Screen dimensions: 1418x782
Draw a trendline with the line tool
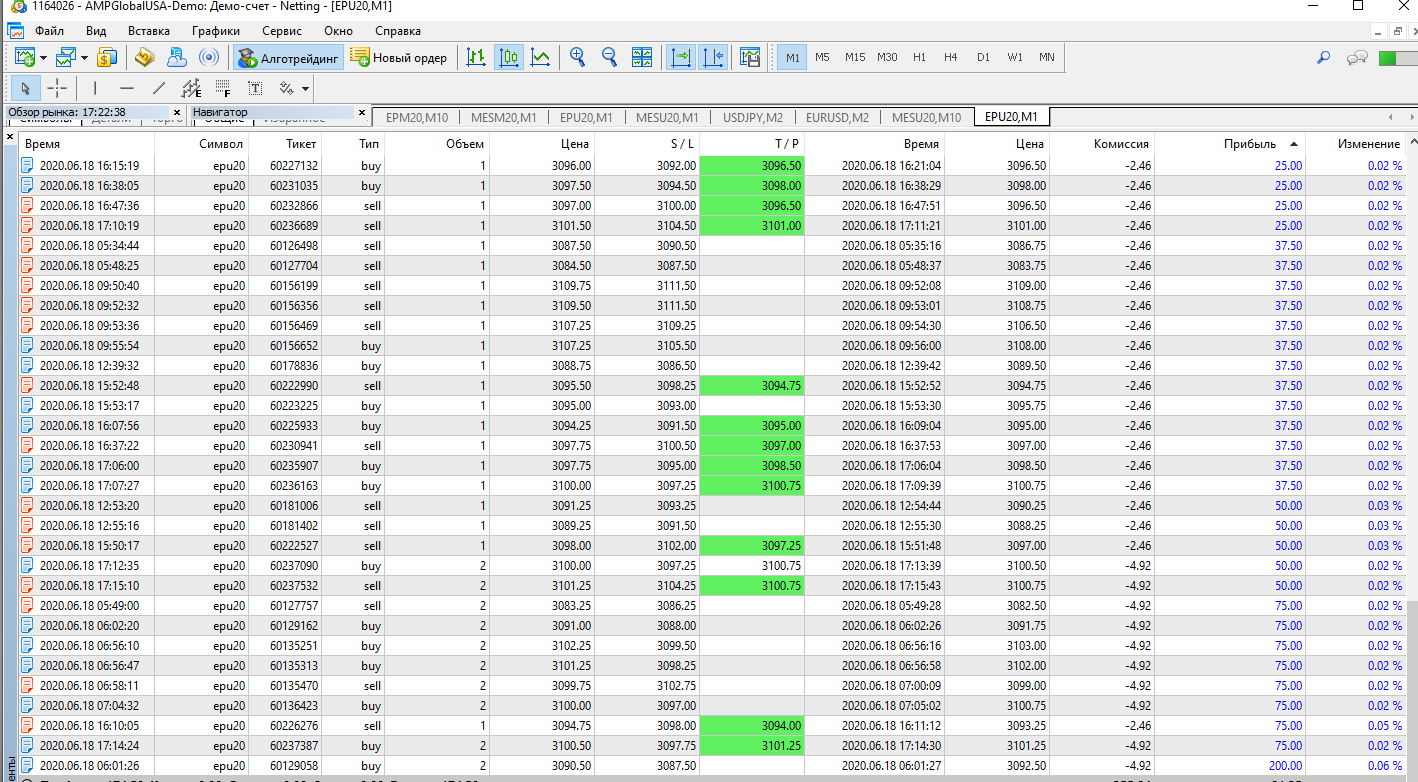coord(158,89)
